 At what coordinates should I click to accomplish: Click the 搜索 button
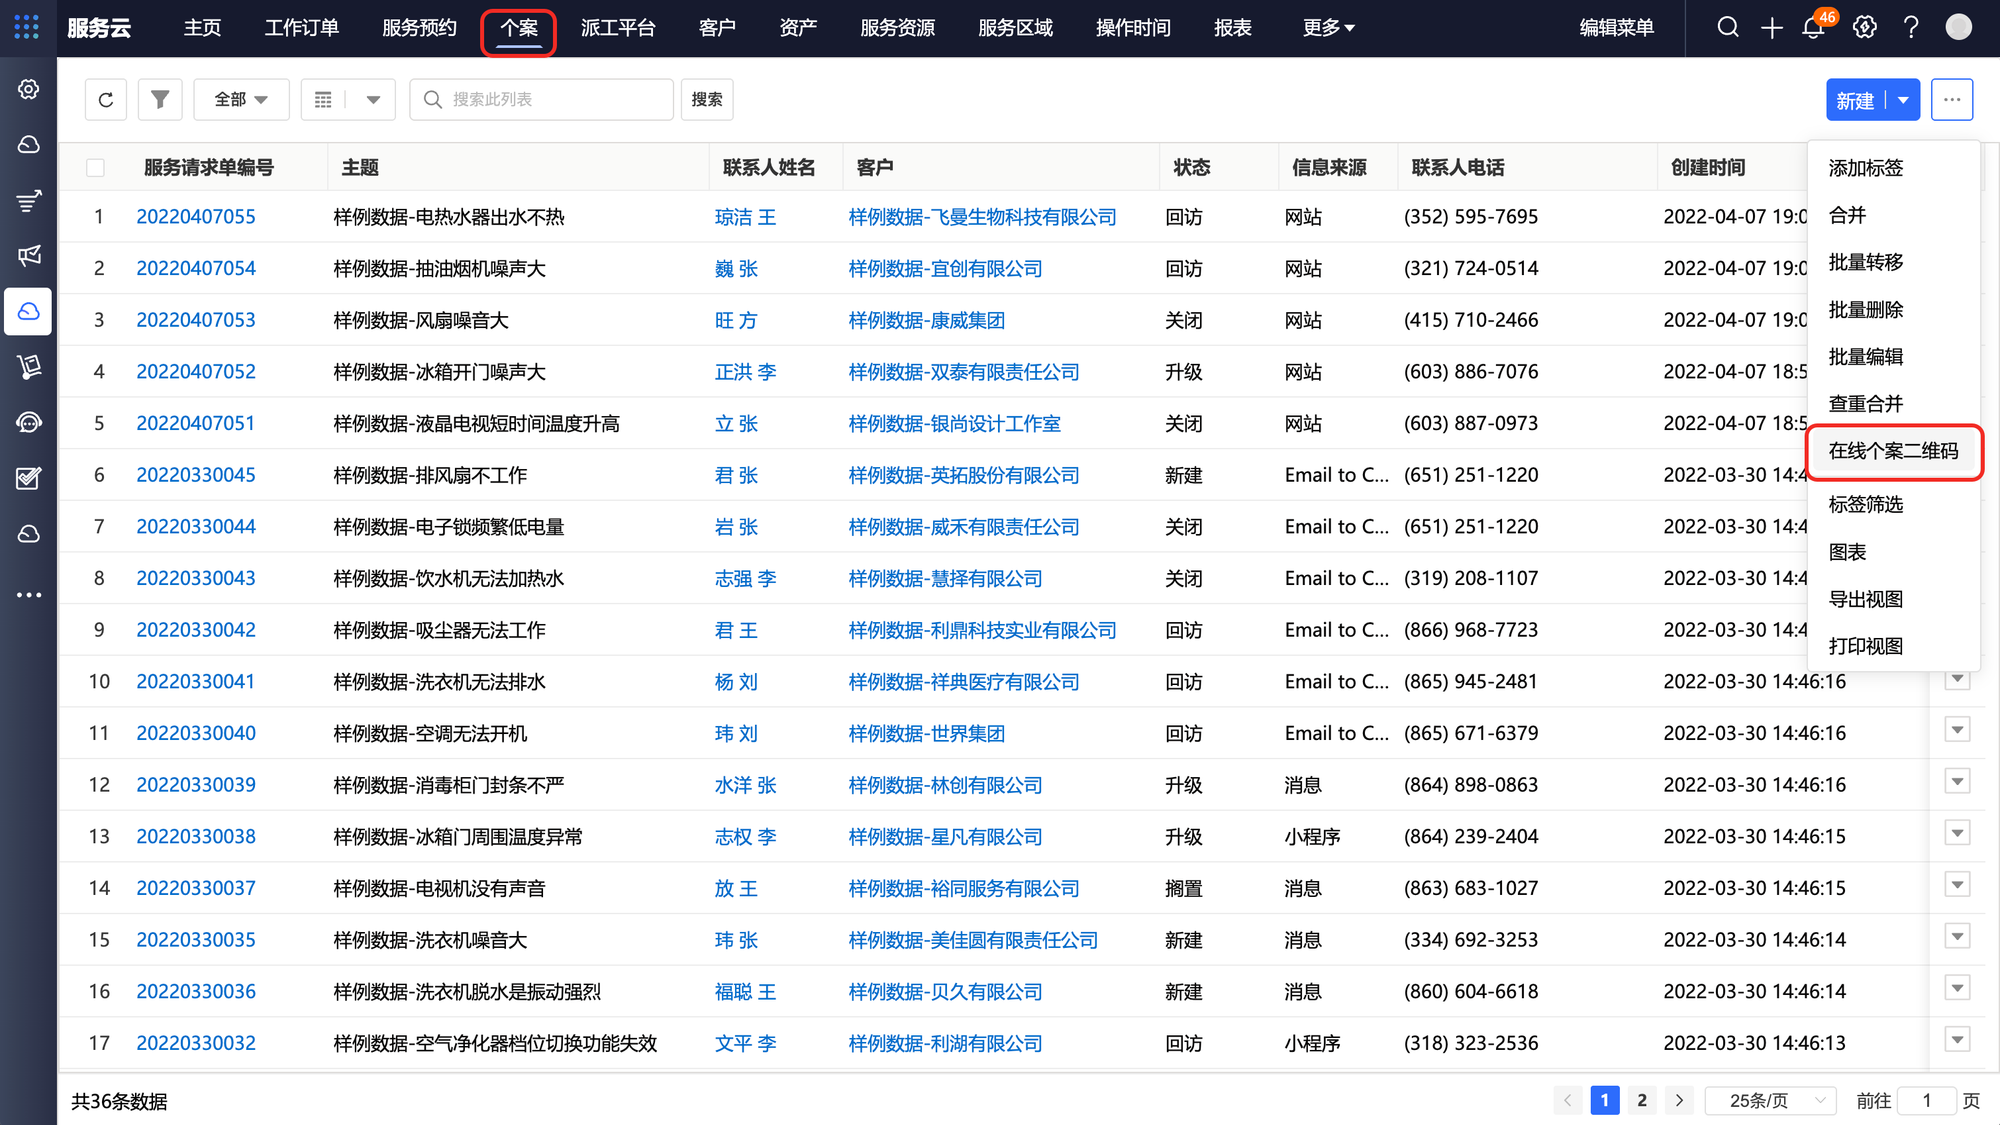click(707, 99)
